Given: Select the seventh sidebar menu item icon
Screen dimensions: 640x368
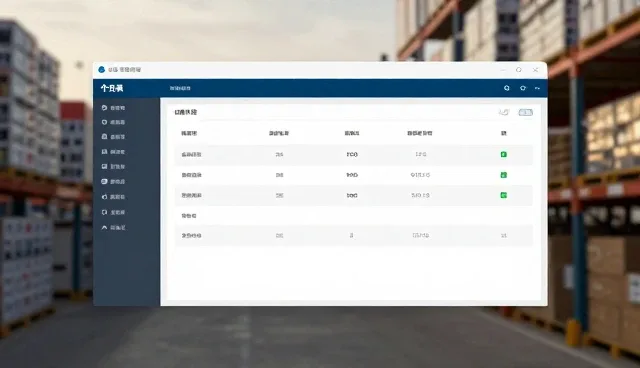Looking at the screenshot, I should tap(104, 197).
